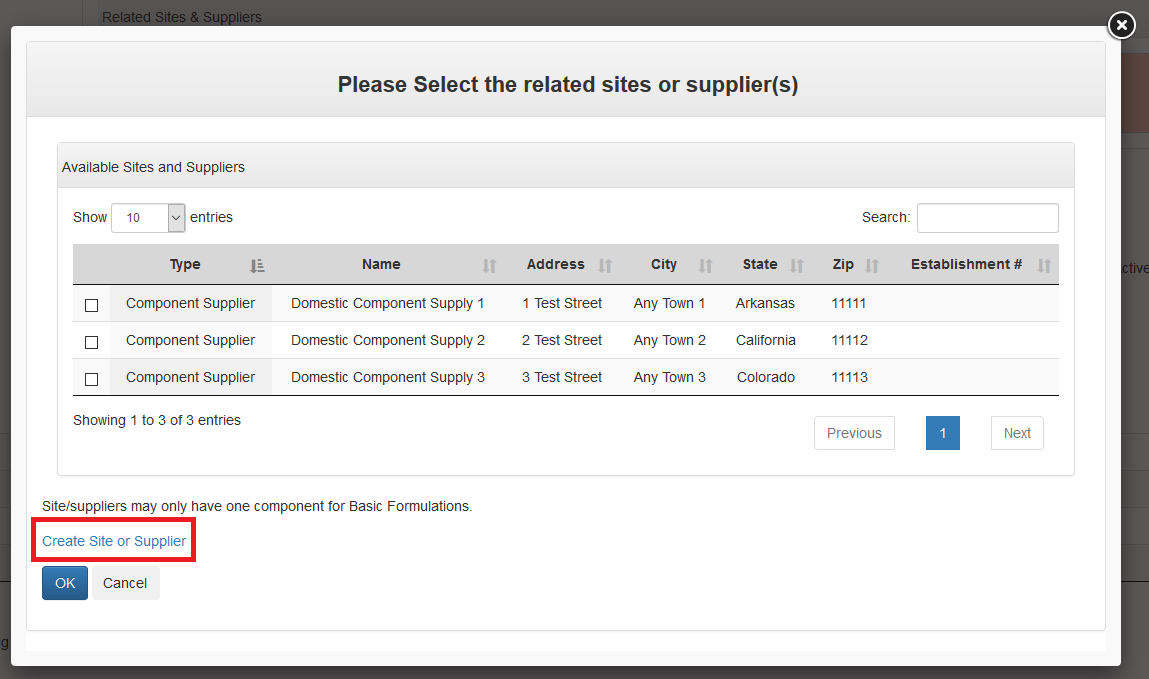This screenshot has width=1149, height=679.
Task: Open Create Site or Supplier link
Action: click(x=114, y=541)
